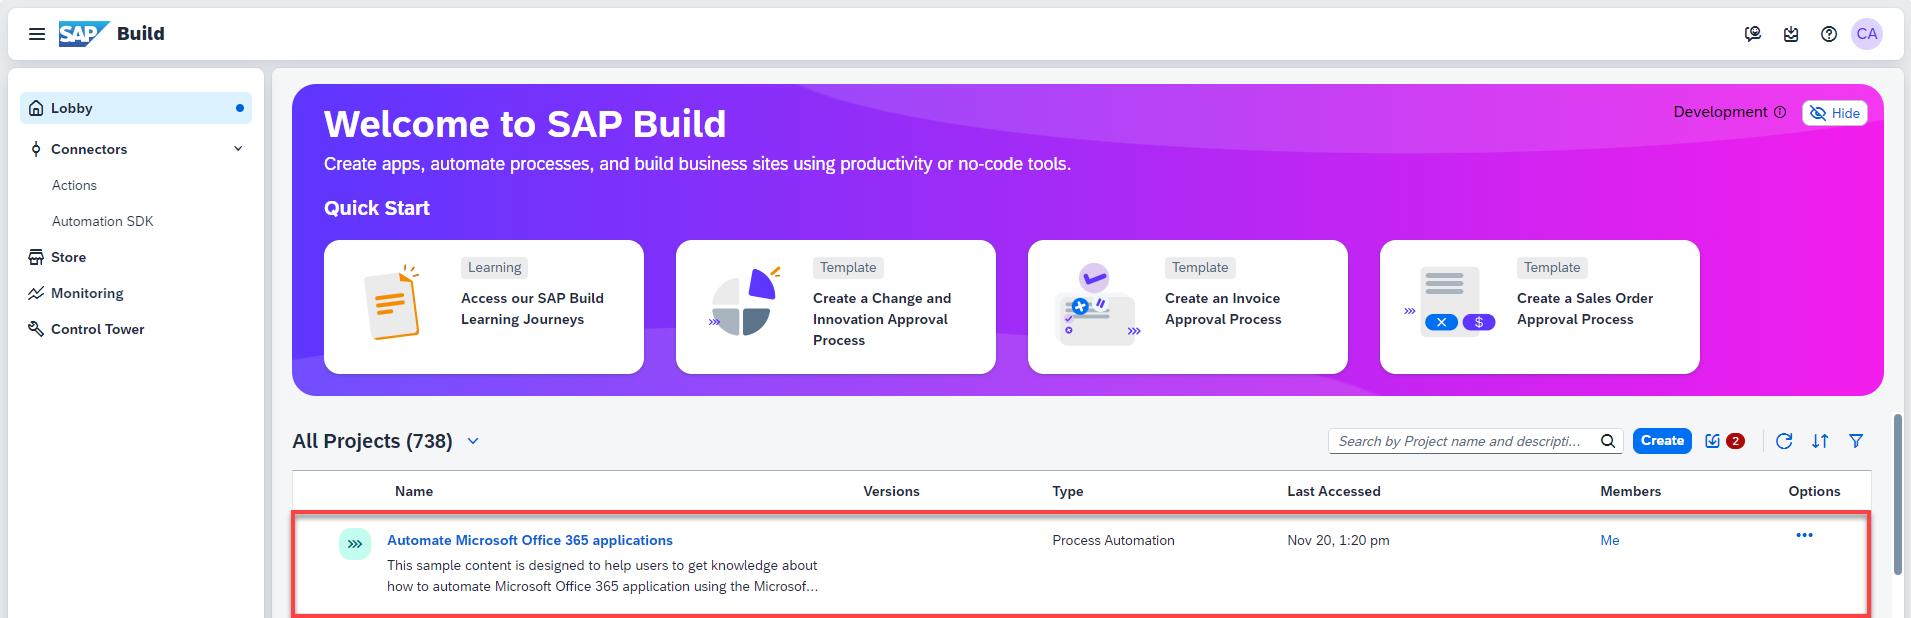The image size is (1911, 618).
Task: Click the Build product title
Action: click(141, 33)
